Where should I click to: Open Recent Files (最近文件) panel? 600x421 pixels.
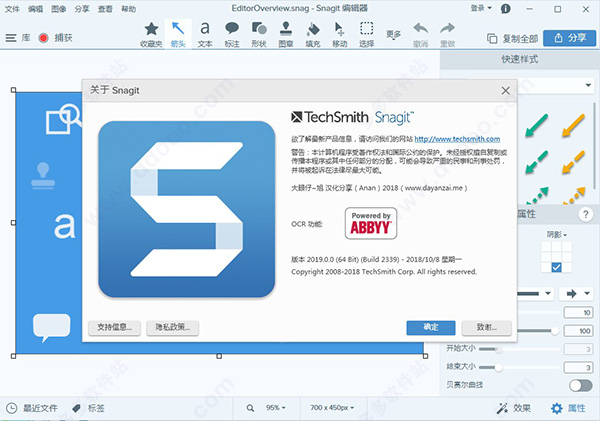coord(32,408)
